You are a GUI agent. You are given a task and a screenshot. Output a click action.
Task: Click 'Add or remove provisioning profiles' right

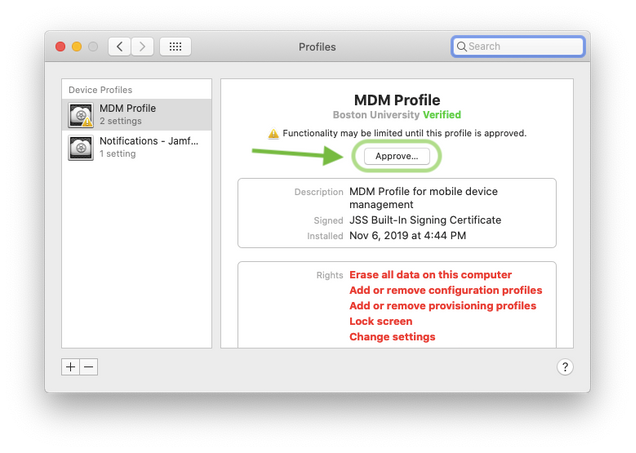pyautogui.click(x=443, y=305)
